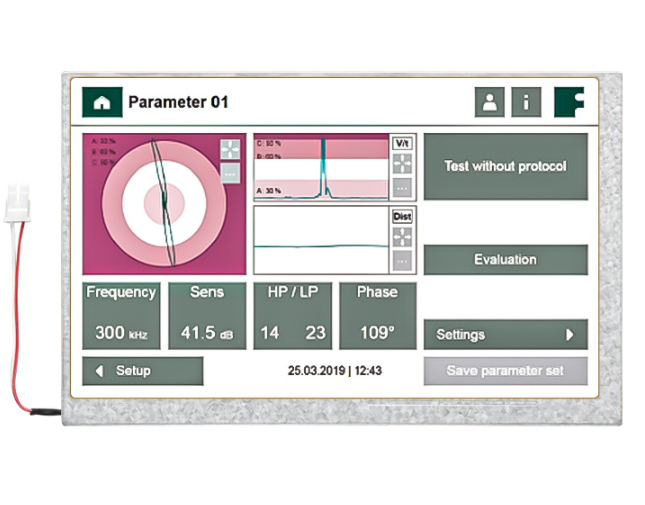The width and height of the screenshot is (645, 505).
Task: Open the info icon
Action: coord(526,102)
